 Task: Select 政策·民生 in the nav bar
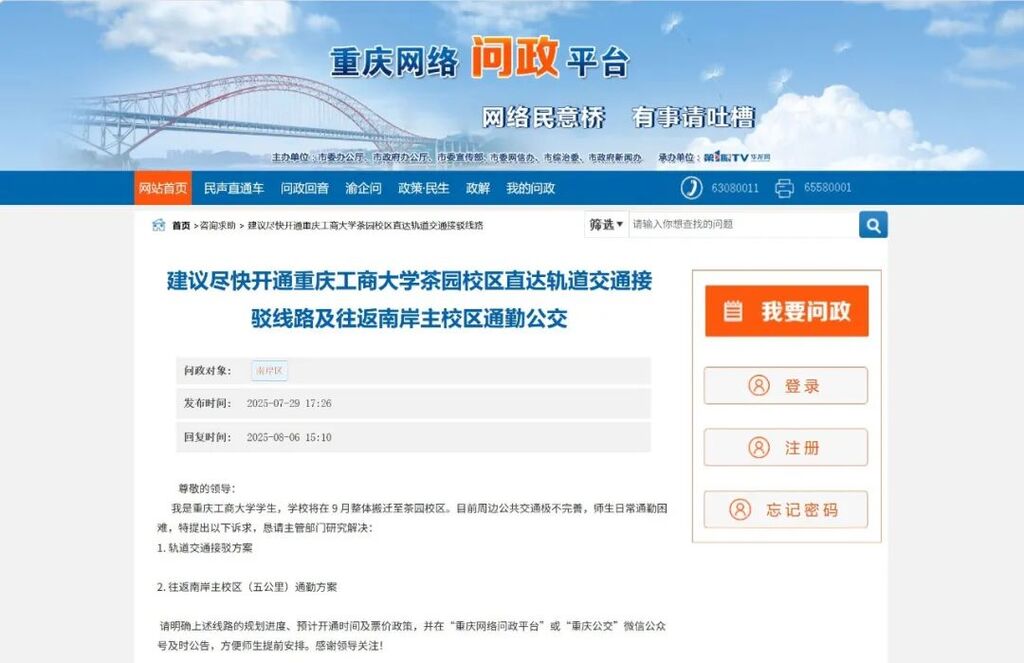pyautogui.click(x=424, y=188)
